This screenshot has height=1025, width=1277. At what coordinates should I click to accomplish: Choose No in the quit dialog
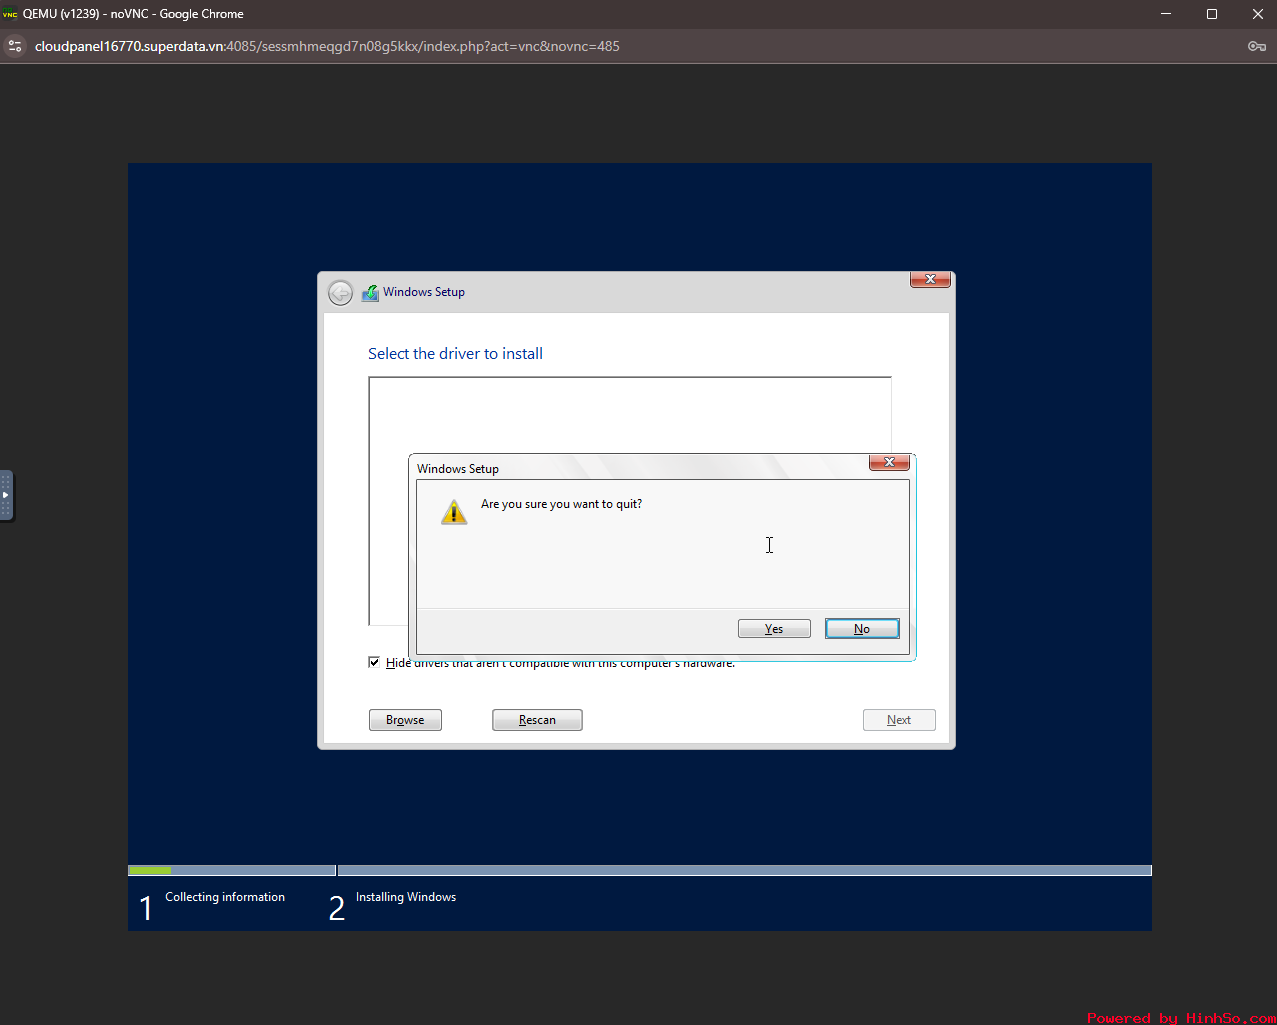(x=862, y=629)
